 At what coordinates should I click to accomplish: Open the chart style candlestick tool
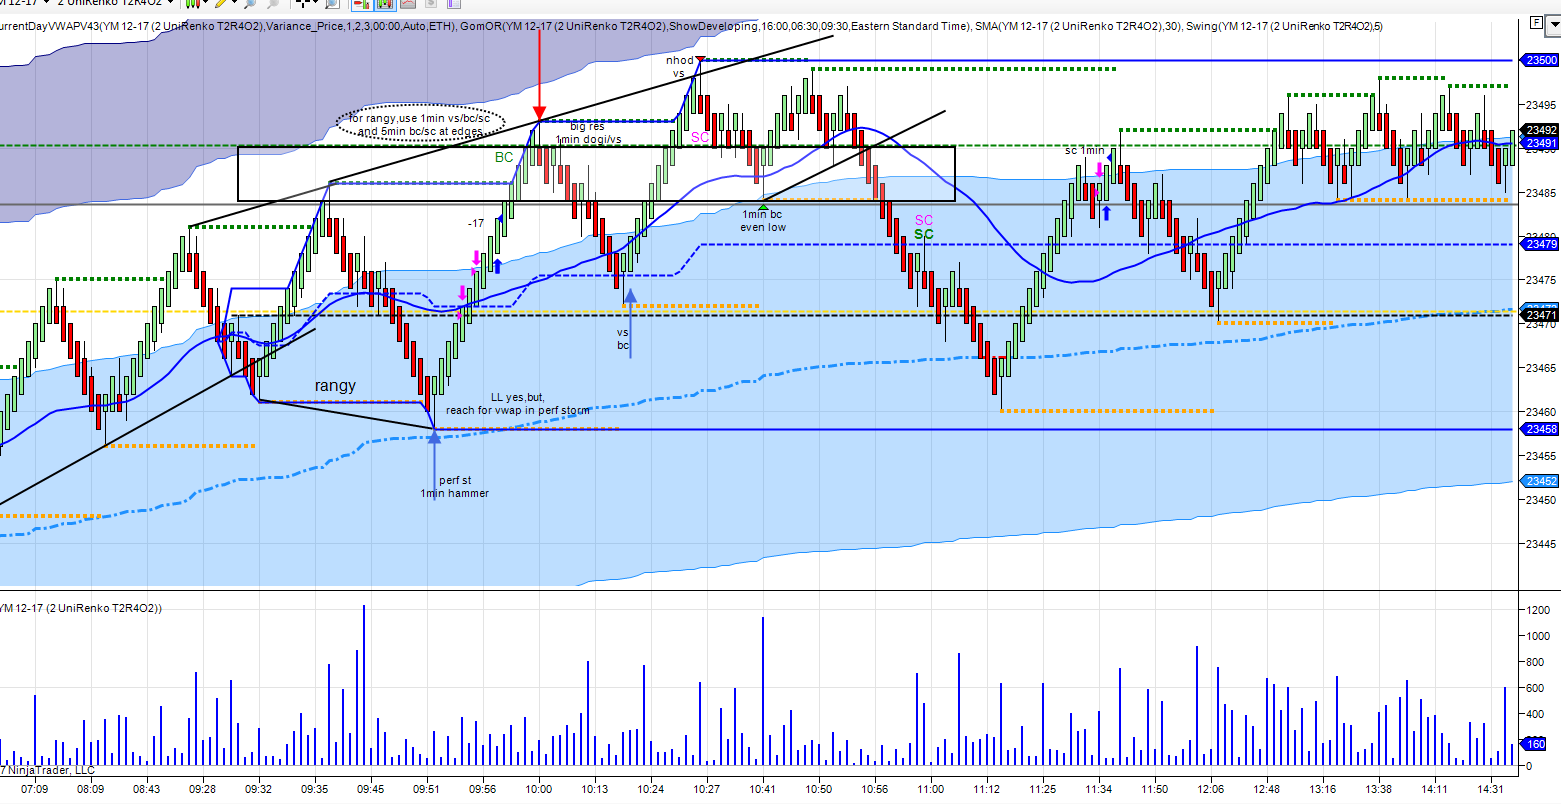(x=193, y=3)
